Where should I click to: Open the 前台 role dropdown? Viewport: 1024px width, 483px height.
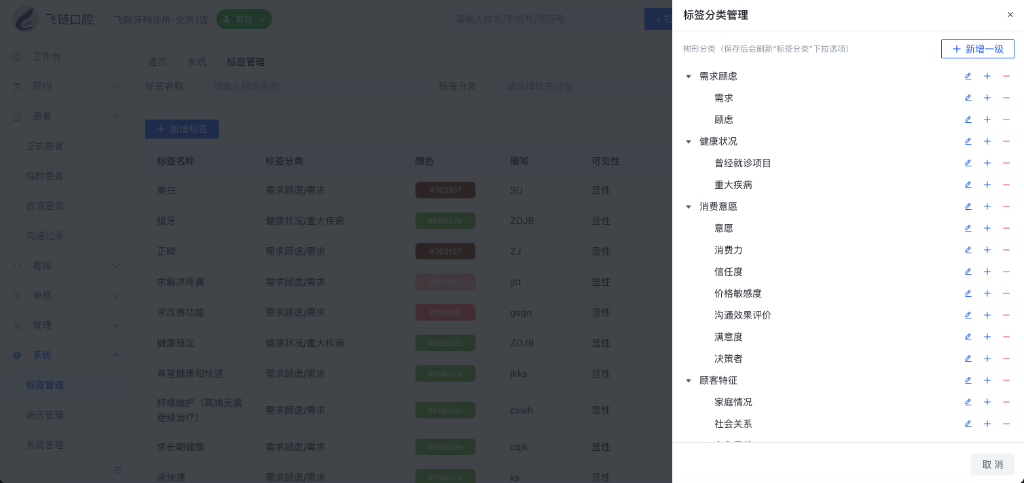(244, 20)
